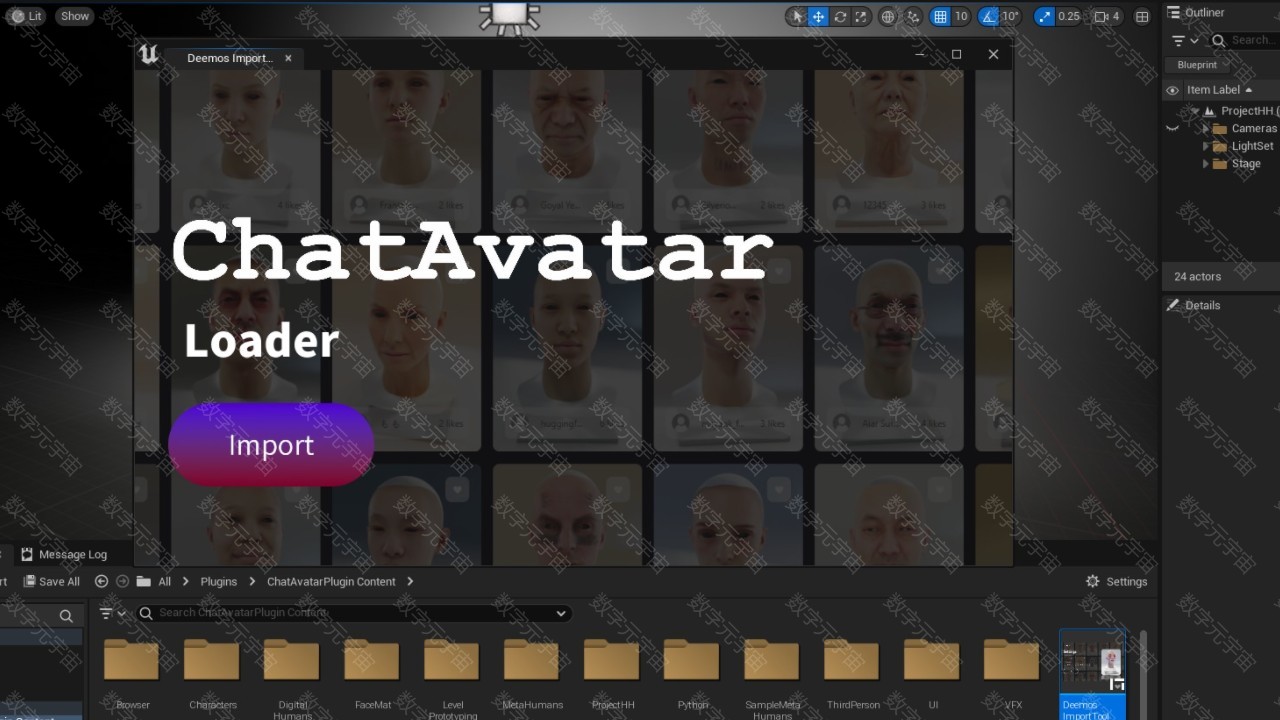Click the sources panel search icon
The height and width of the screenshot is (720, 1280).
66,616
